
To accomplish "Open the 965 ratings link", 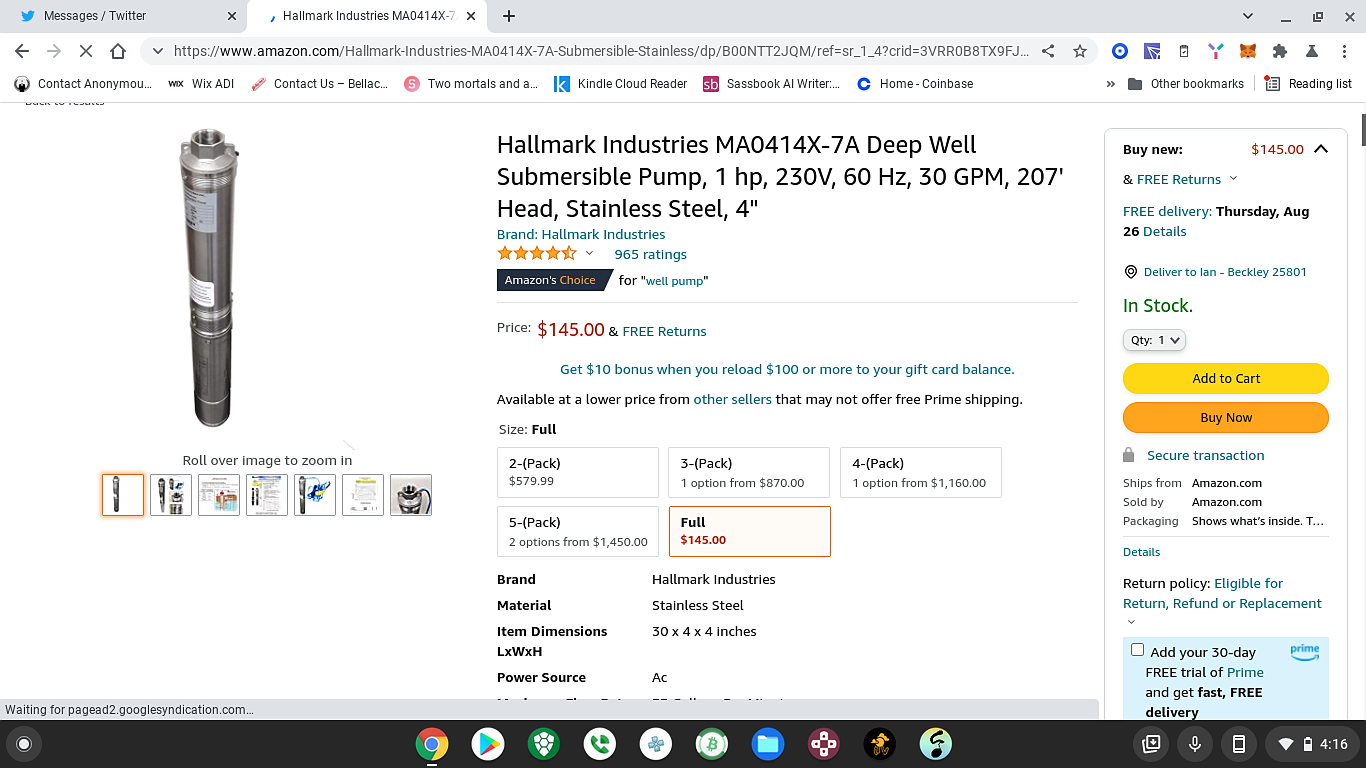I will pos(650,254).
